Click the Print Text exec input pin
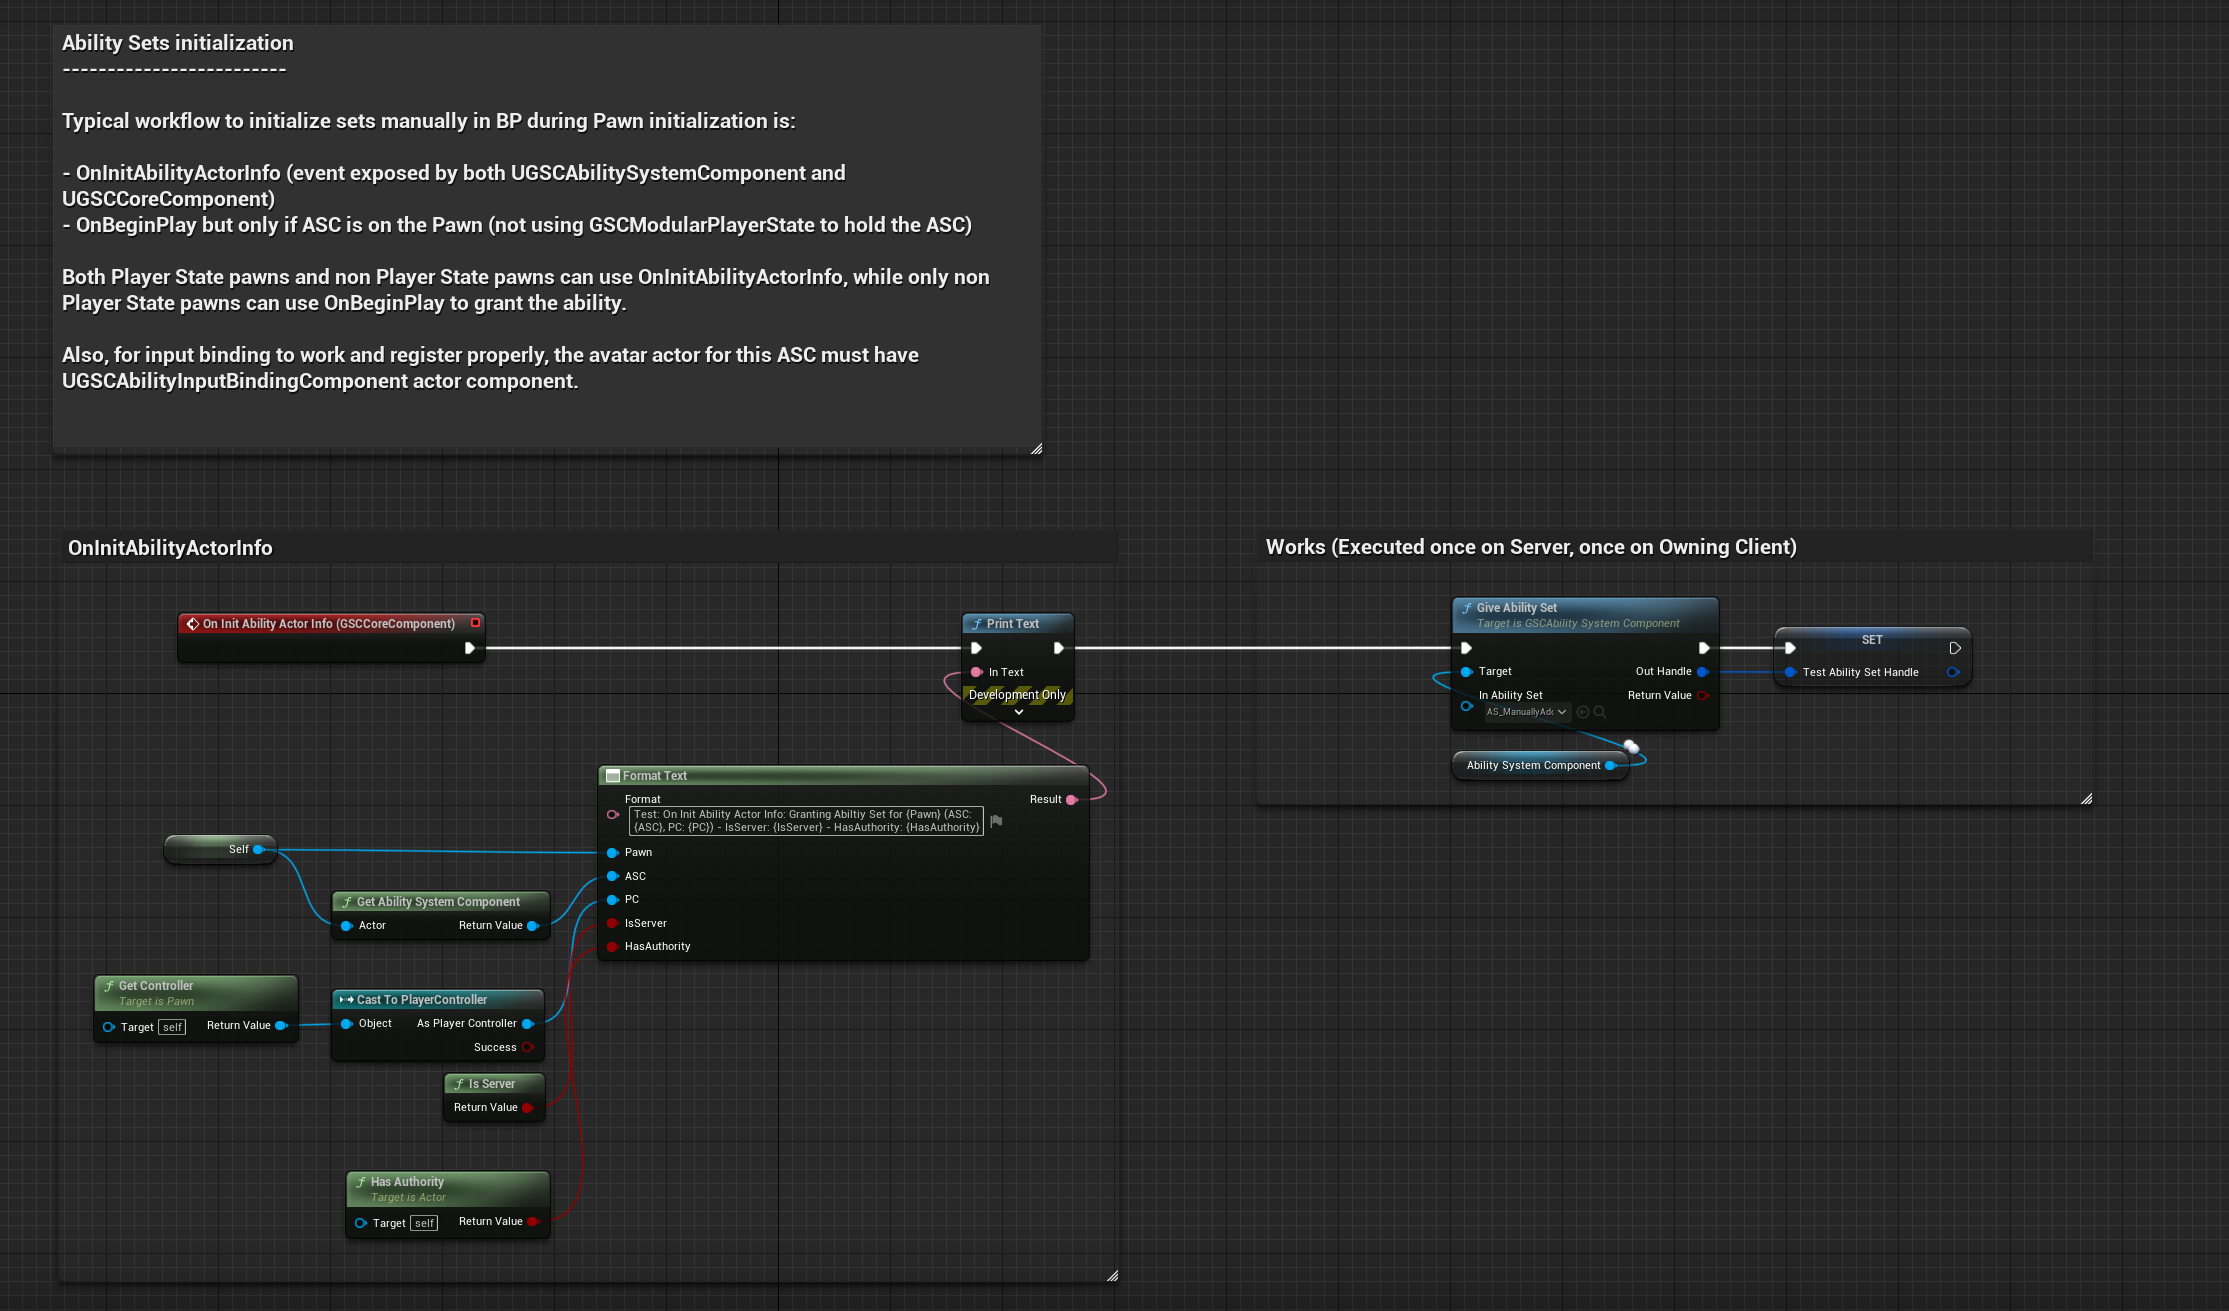 [x=976, y=648]
